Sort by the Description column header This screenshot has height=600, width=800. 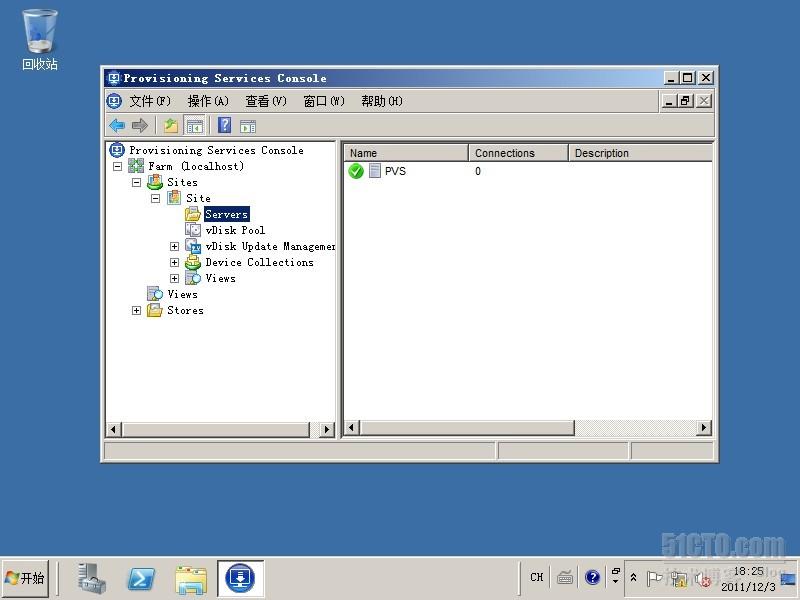(x=640, y=153)
